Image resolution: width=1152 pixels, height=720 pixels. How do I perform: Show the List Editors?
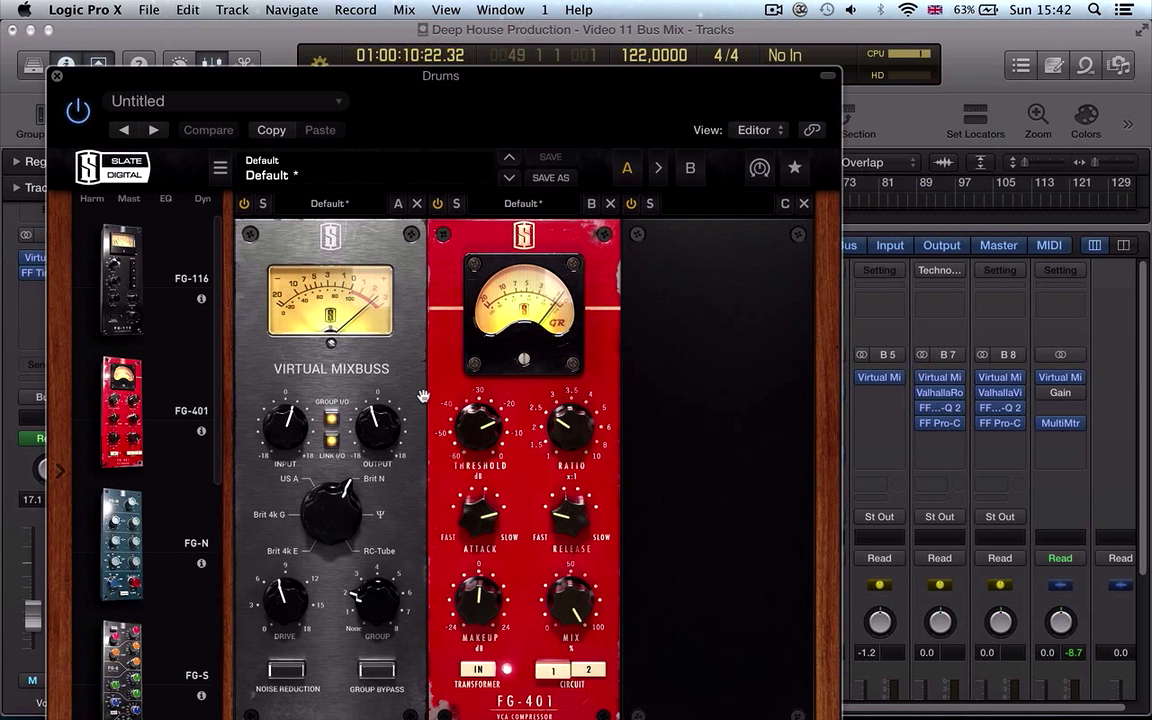pyautogui.click(x=1021, y=65)
